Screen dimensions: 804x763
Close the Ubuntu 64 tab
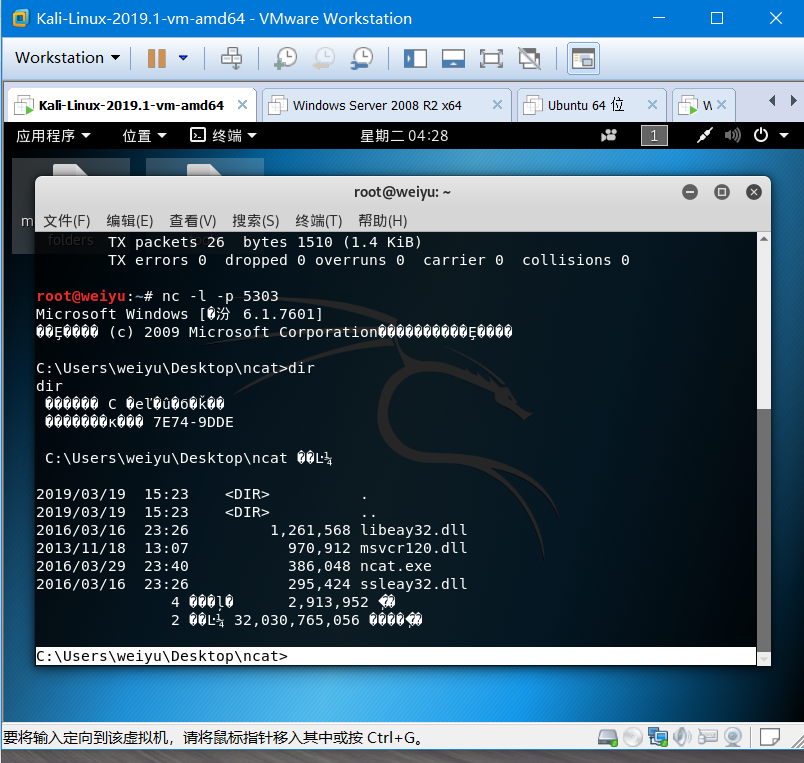[652, 105]
